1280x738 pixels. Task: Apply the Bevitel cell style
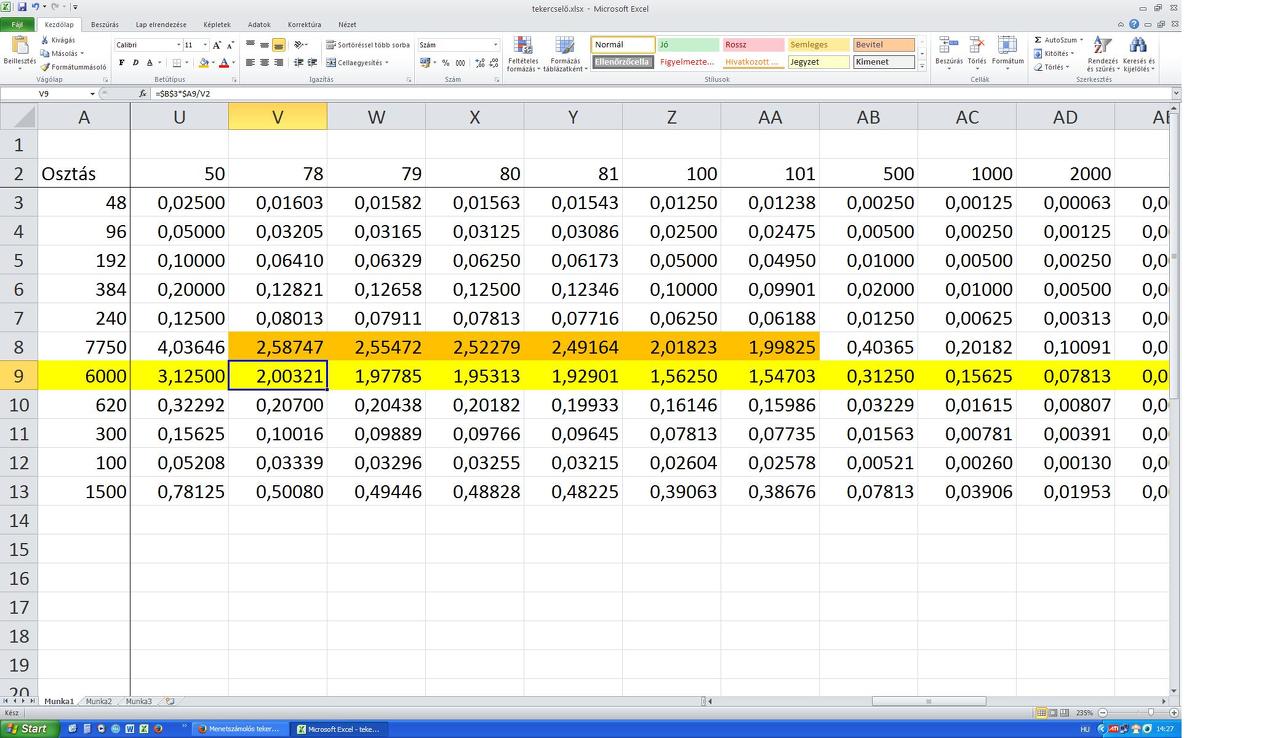[x=884, y=45]
